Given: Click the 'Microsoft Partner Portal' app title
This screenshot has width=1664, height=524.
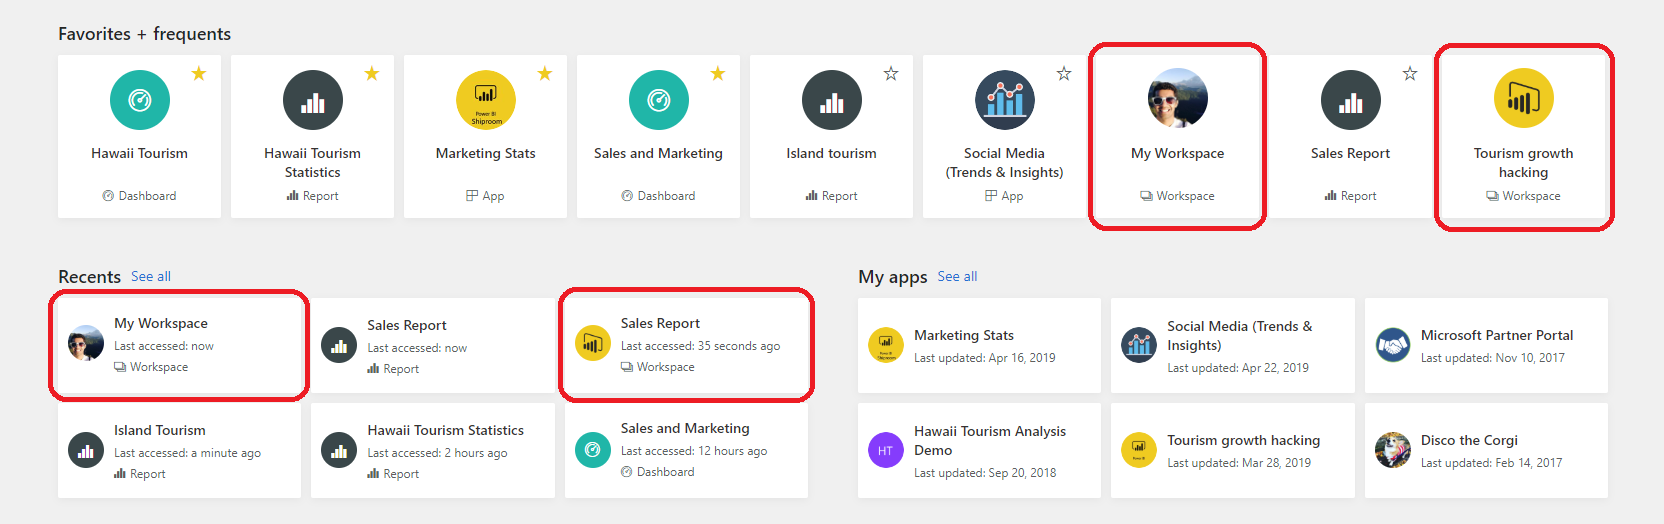Looking at the screenshot, I should (x=1497, y=335).
